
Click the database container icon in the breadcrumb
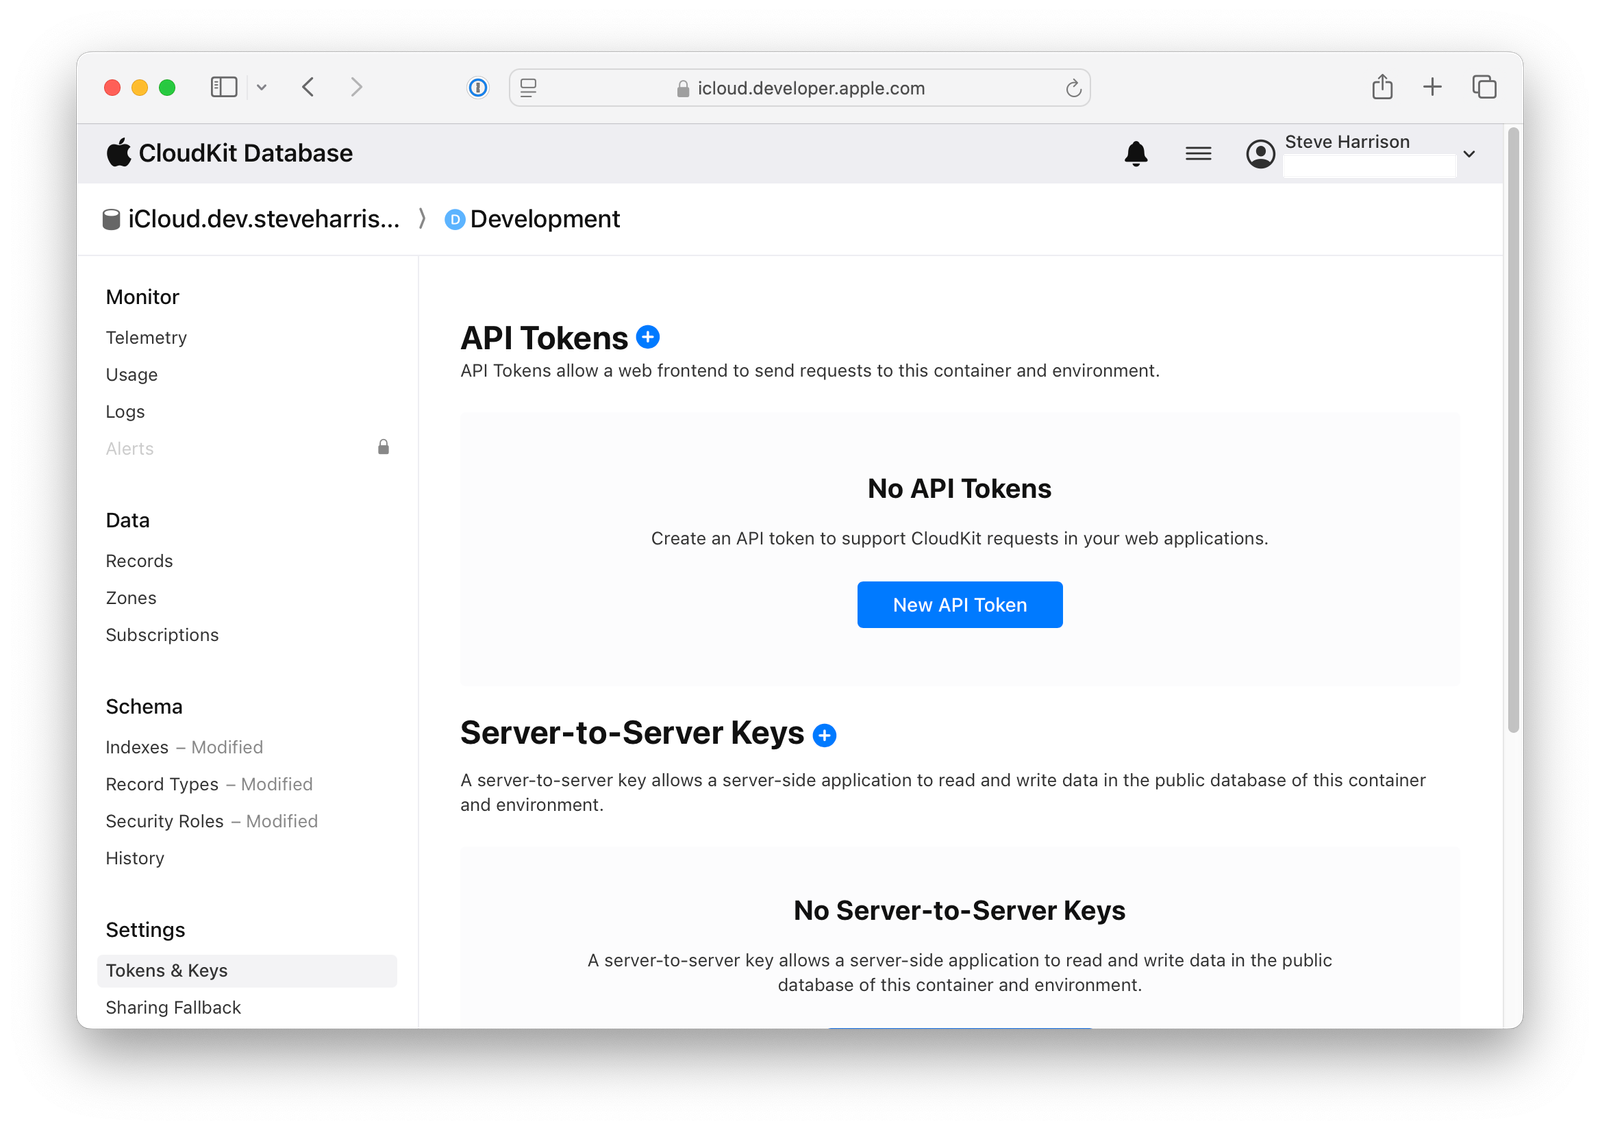pyautogui.click(x=110, y=219)
